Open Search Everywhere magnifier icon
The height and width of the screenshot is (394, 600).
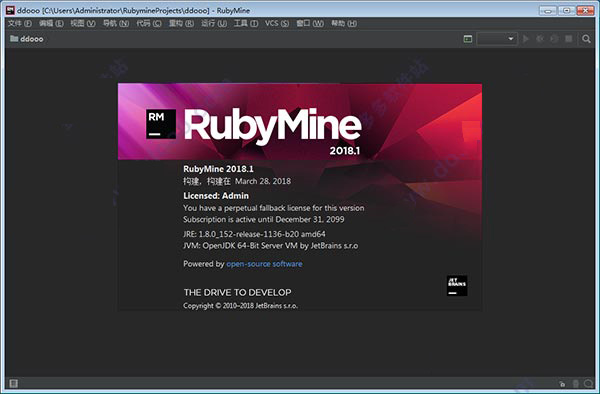(586, 39)
